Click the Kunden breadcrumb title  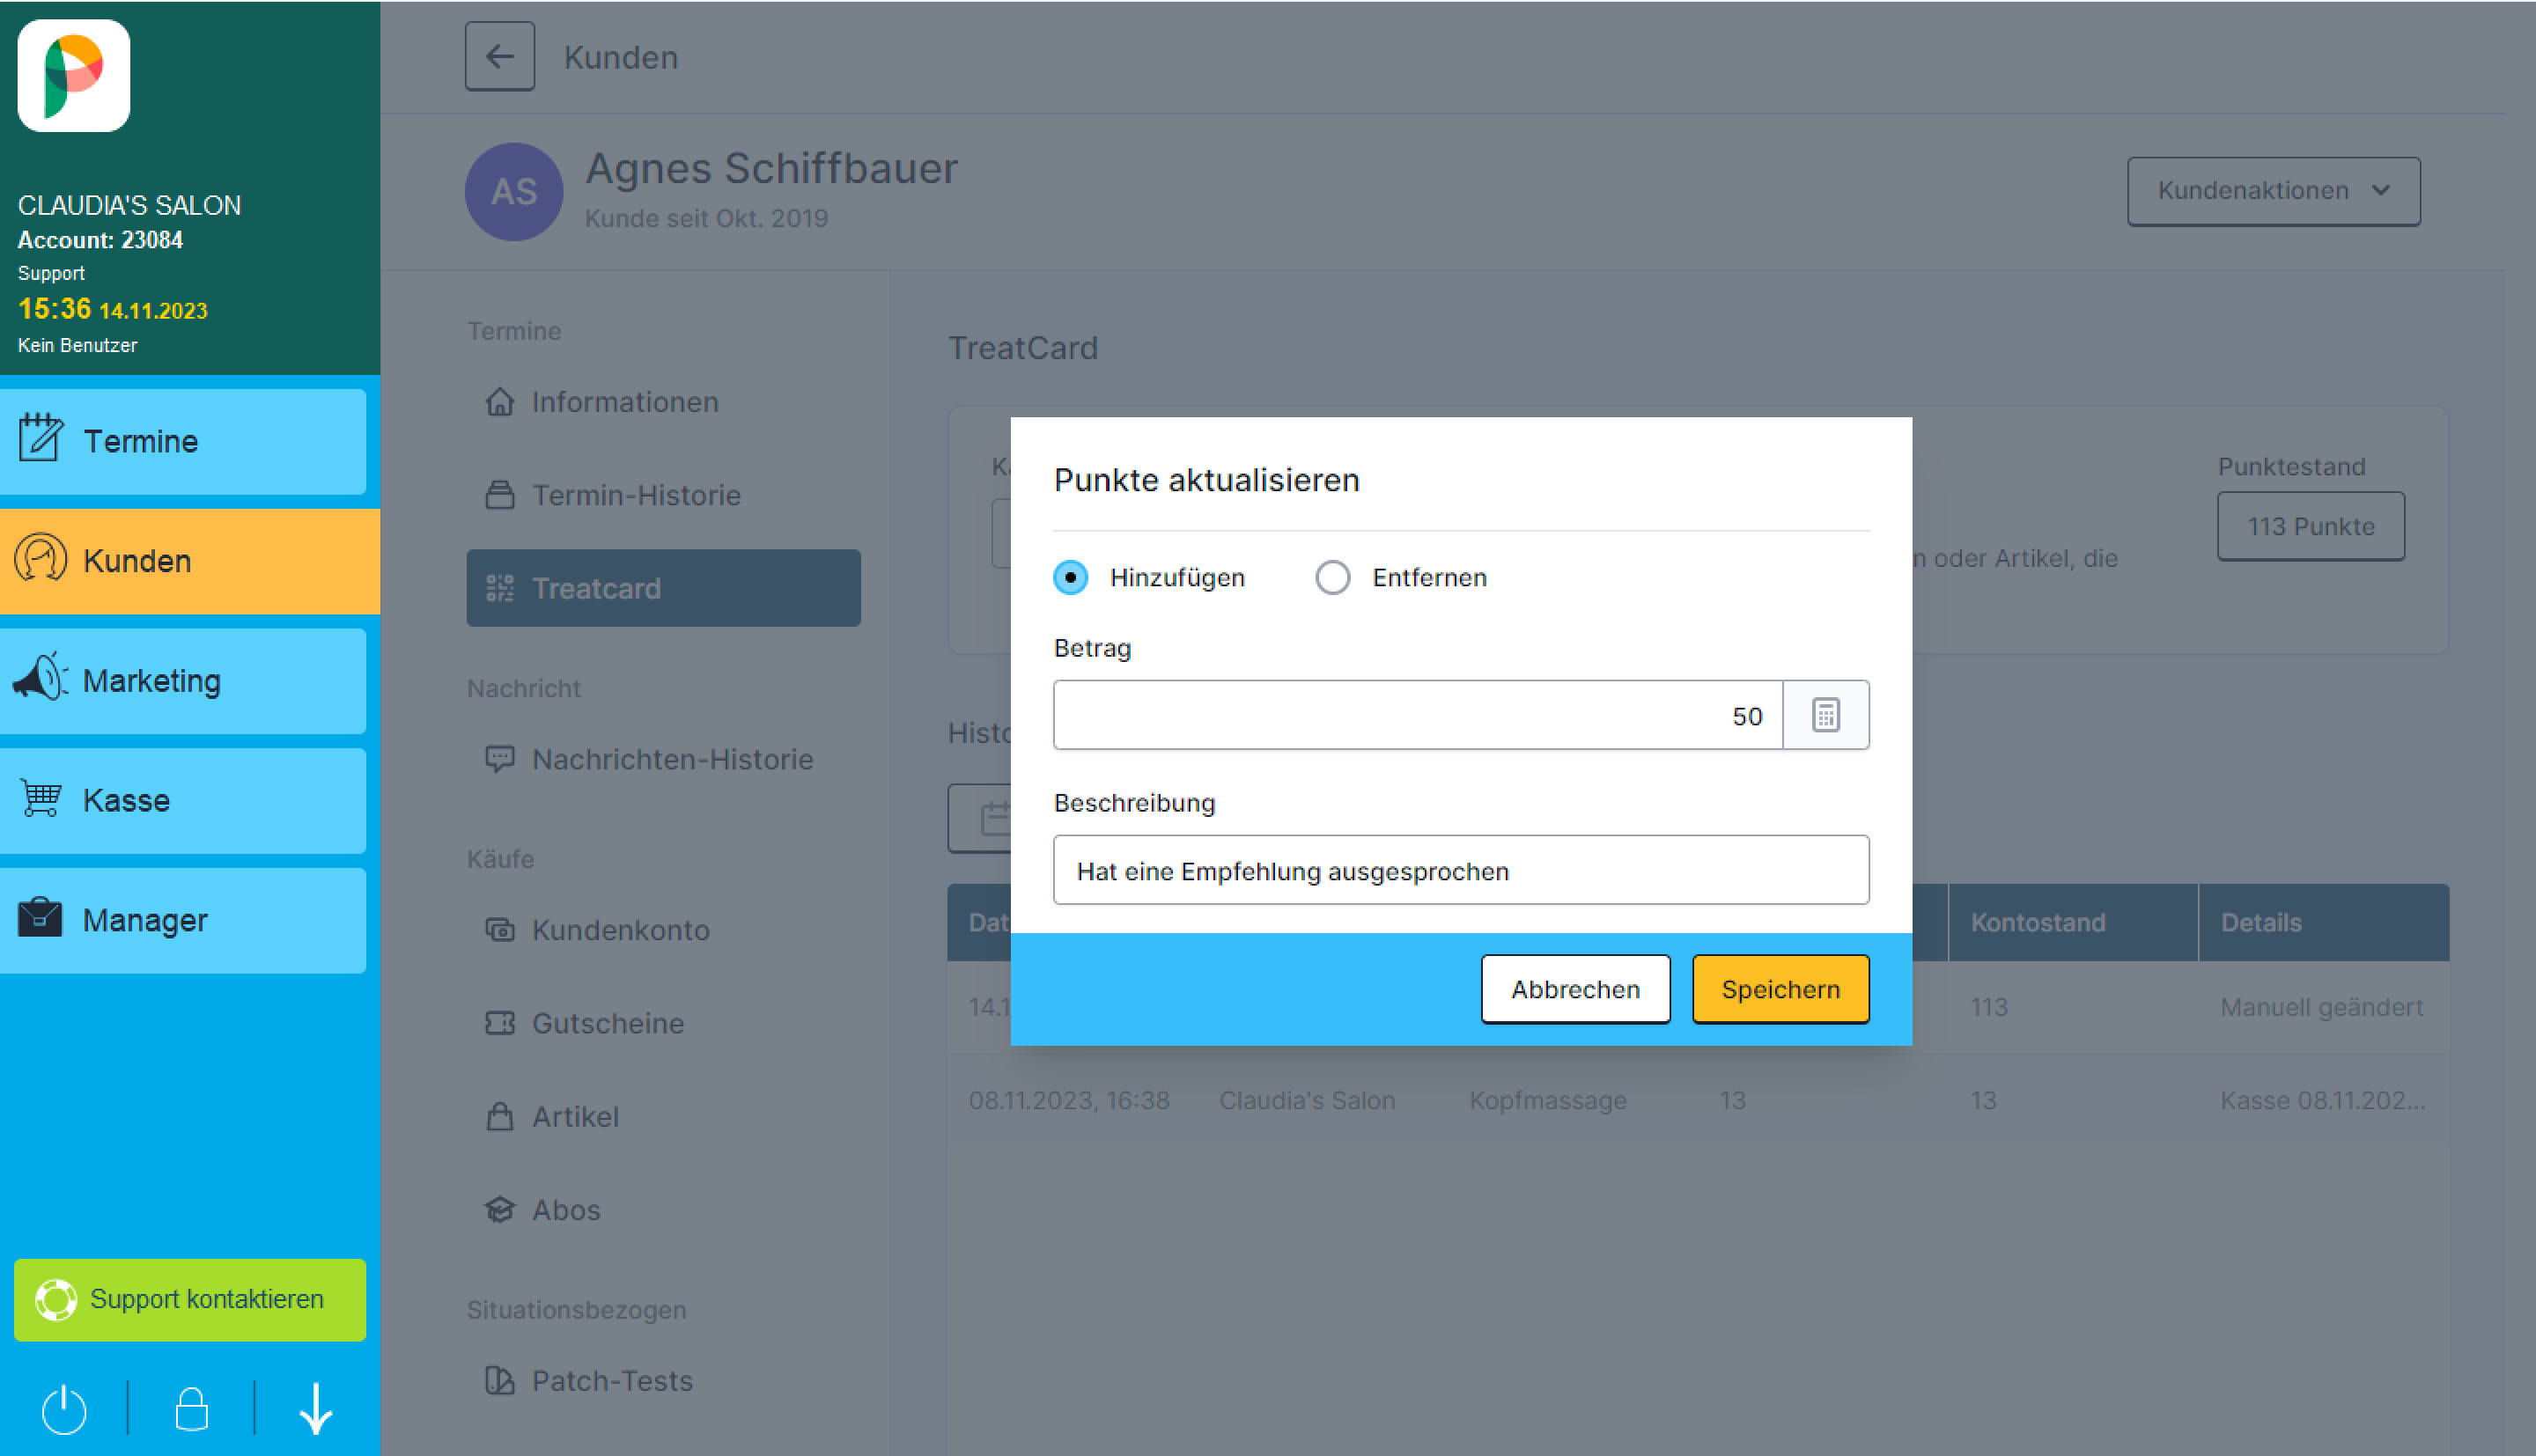[x=620, y=57]
